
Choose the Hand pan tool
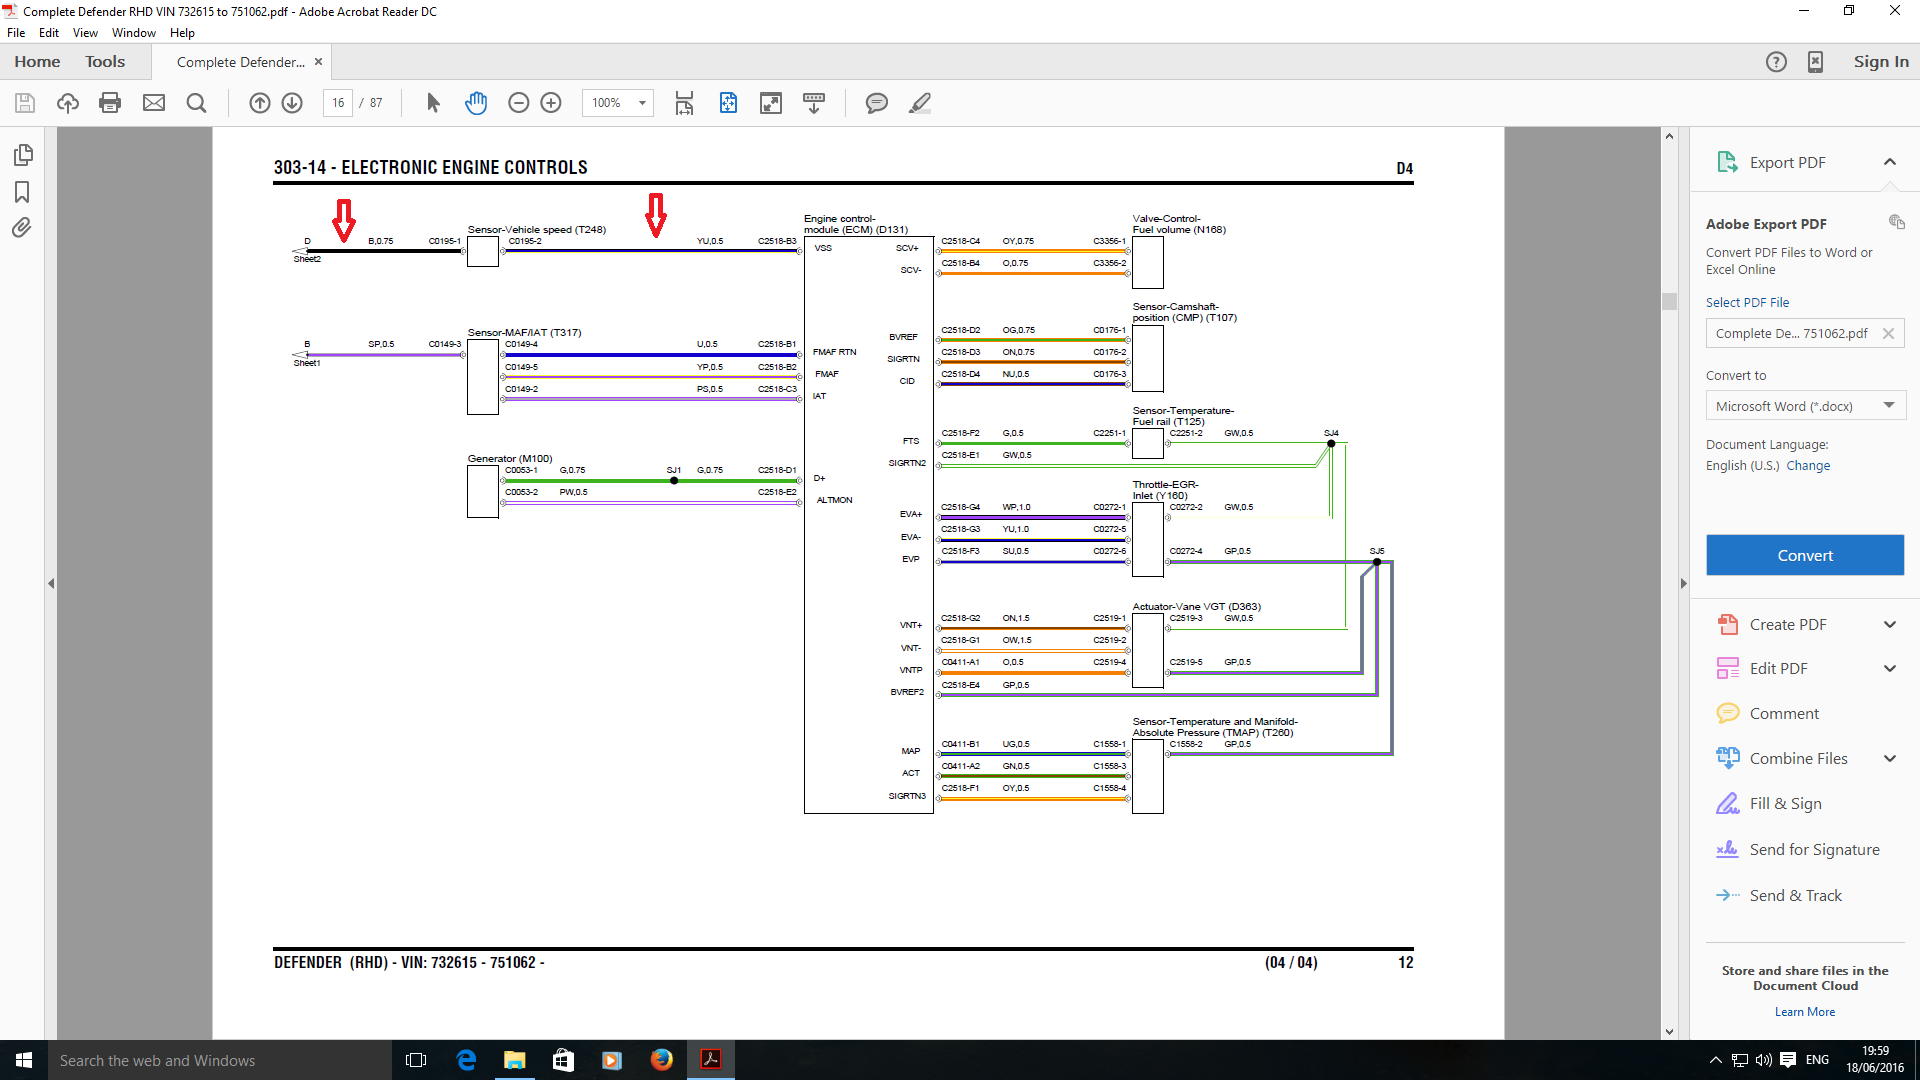[476, 103]
